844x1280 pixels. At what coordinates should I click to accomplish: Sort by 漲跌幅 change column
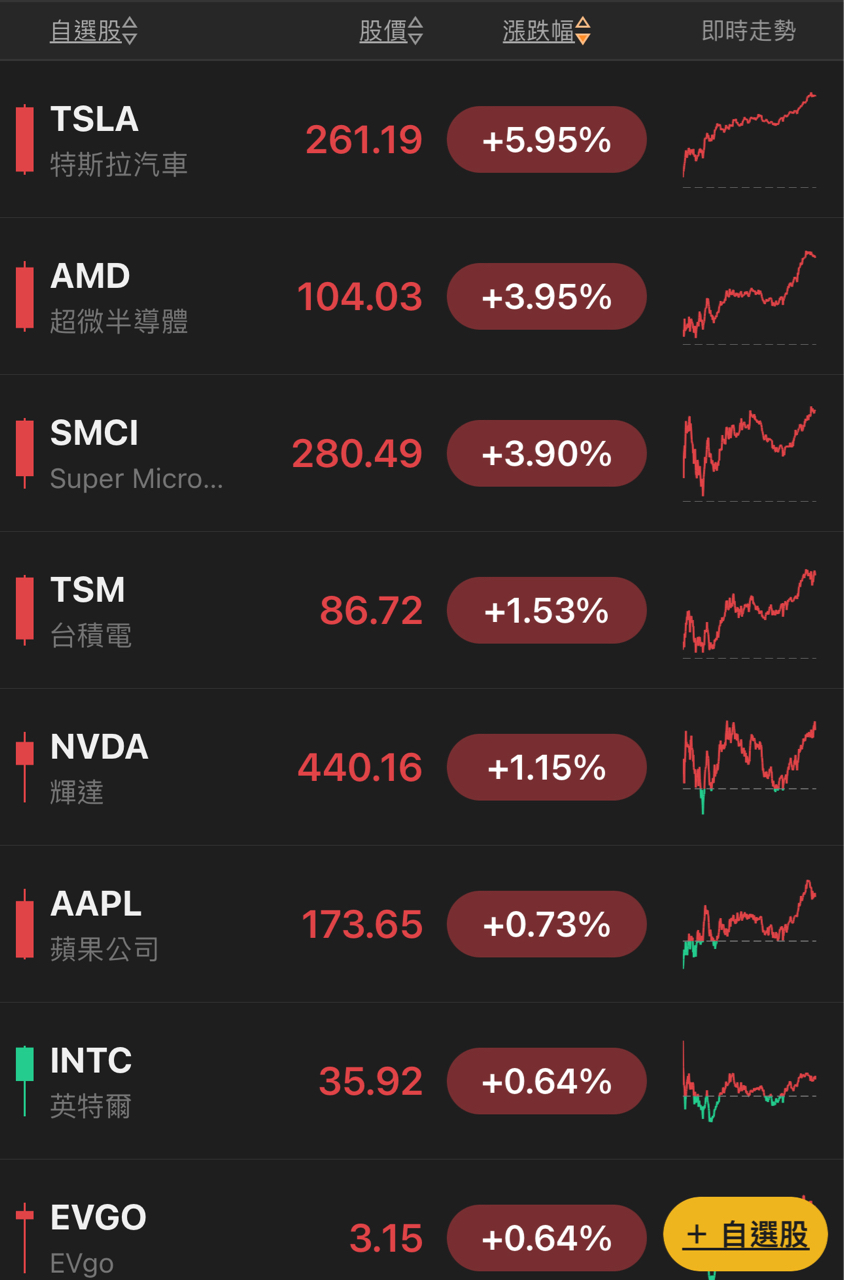point(546,32)
